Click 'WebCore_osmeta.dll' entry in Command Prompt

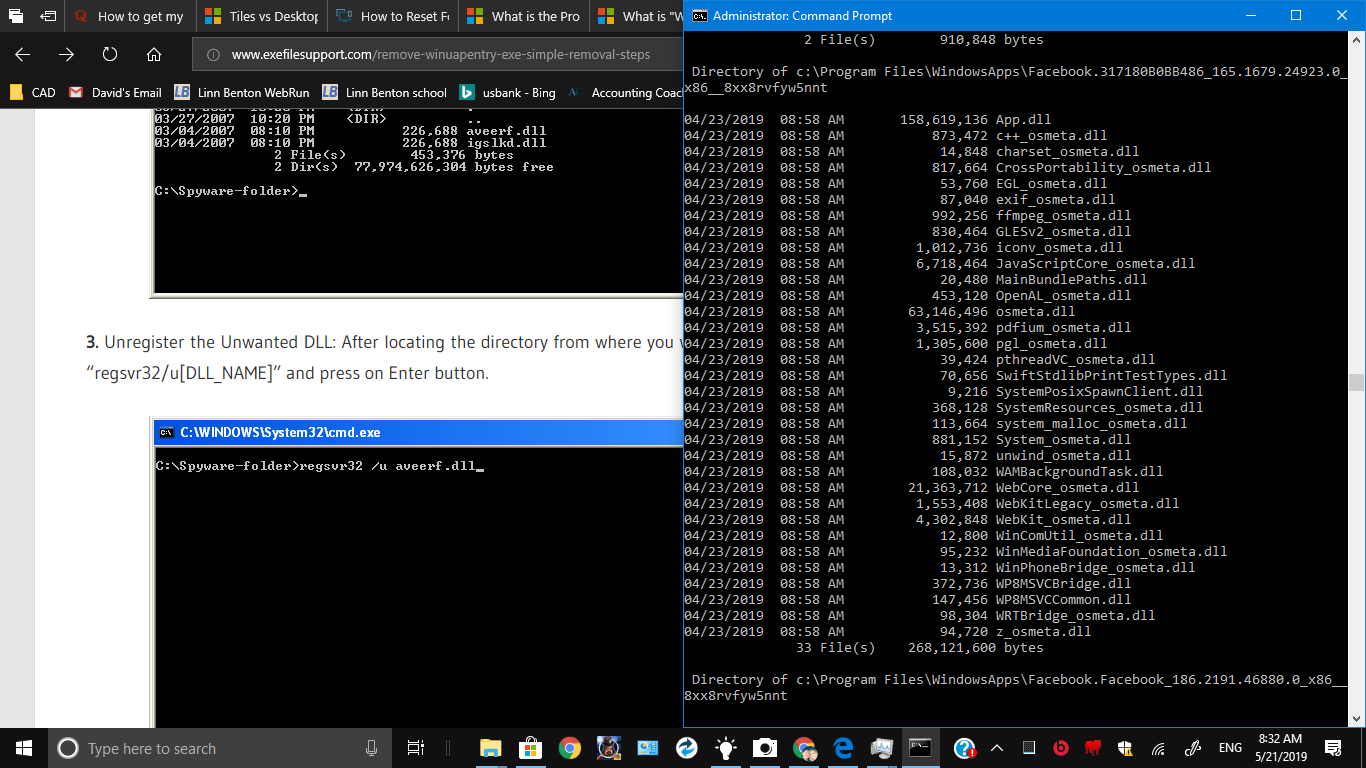pos(1067,488)
